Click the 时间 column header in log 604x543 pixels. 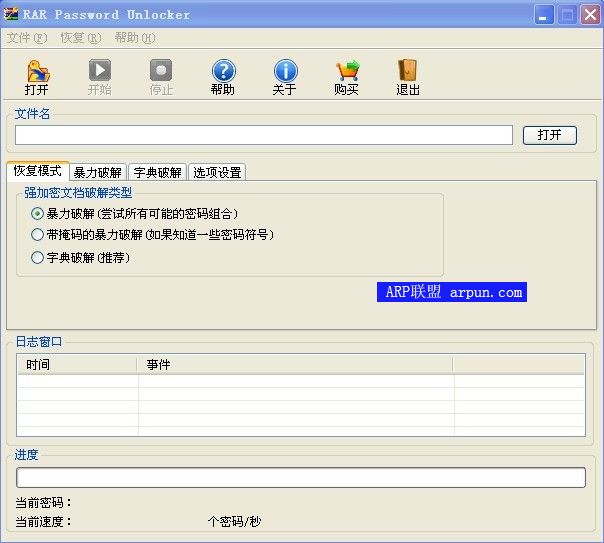coord(77,364)
